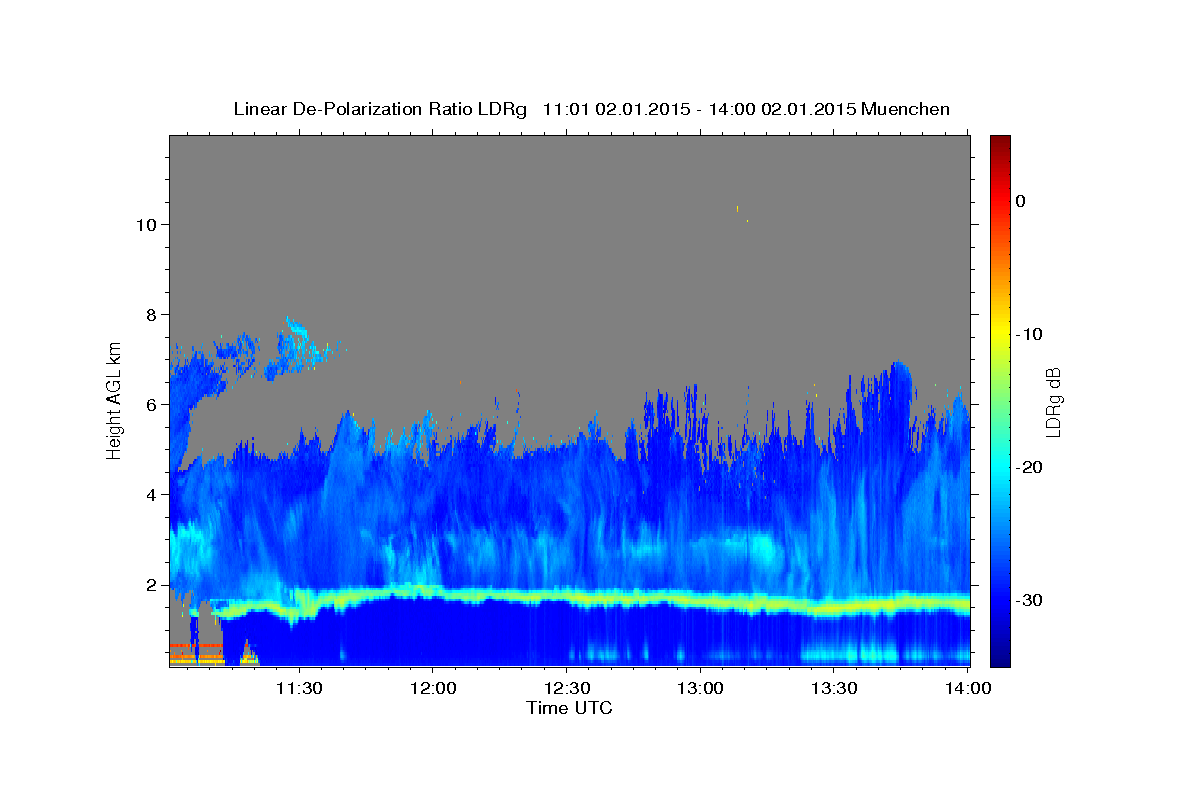Click the 11:30 time axis label
This screenshot has height=800, width=1200.
[299, 688]
